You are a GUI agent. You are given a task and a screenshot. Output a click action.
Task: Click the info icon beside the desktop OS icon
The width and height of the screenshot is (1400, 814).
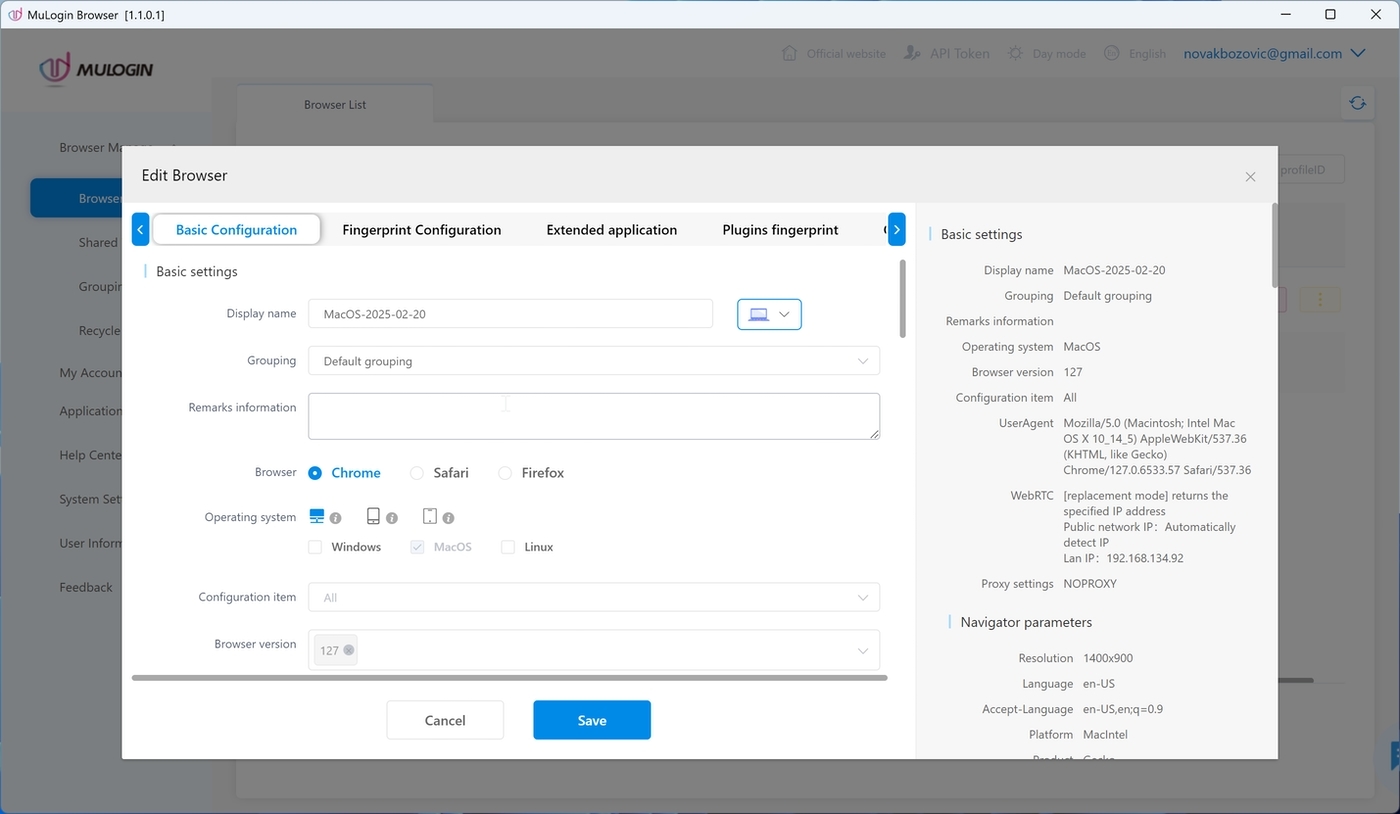tap(336, 518)
